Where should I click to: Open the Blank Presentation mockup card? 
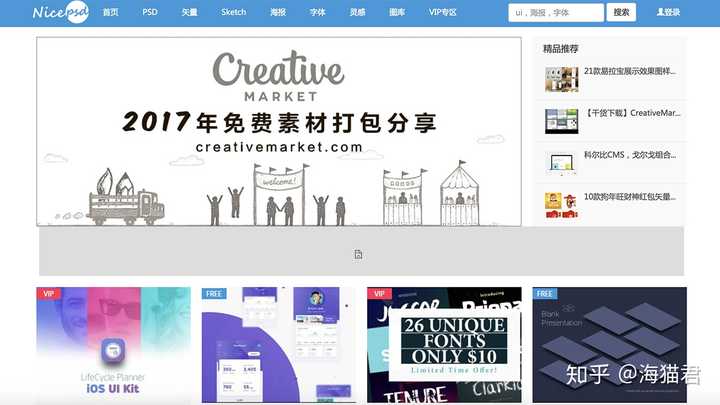coord(609,345)
